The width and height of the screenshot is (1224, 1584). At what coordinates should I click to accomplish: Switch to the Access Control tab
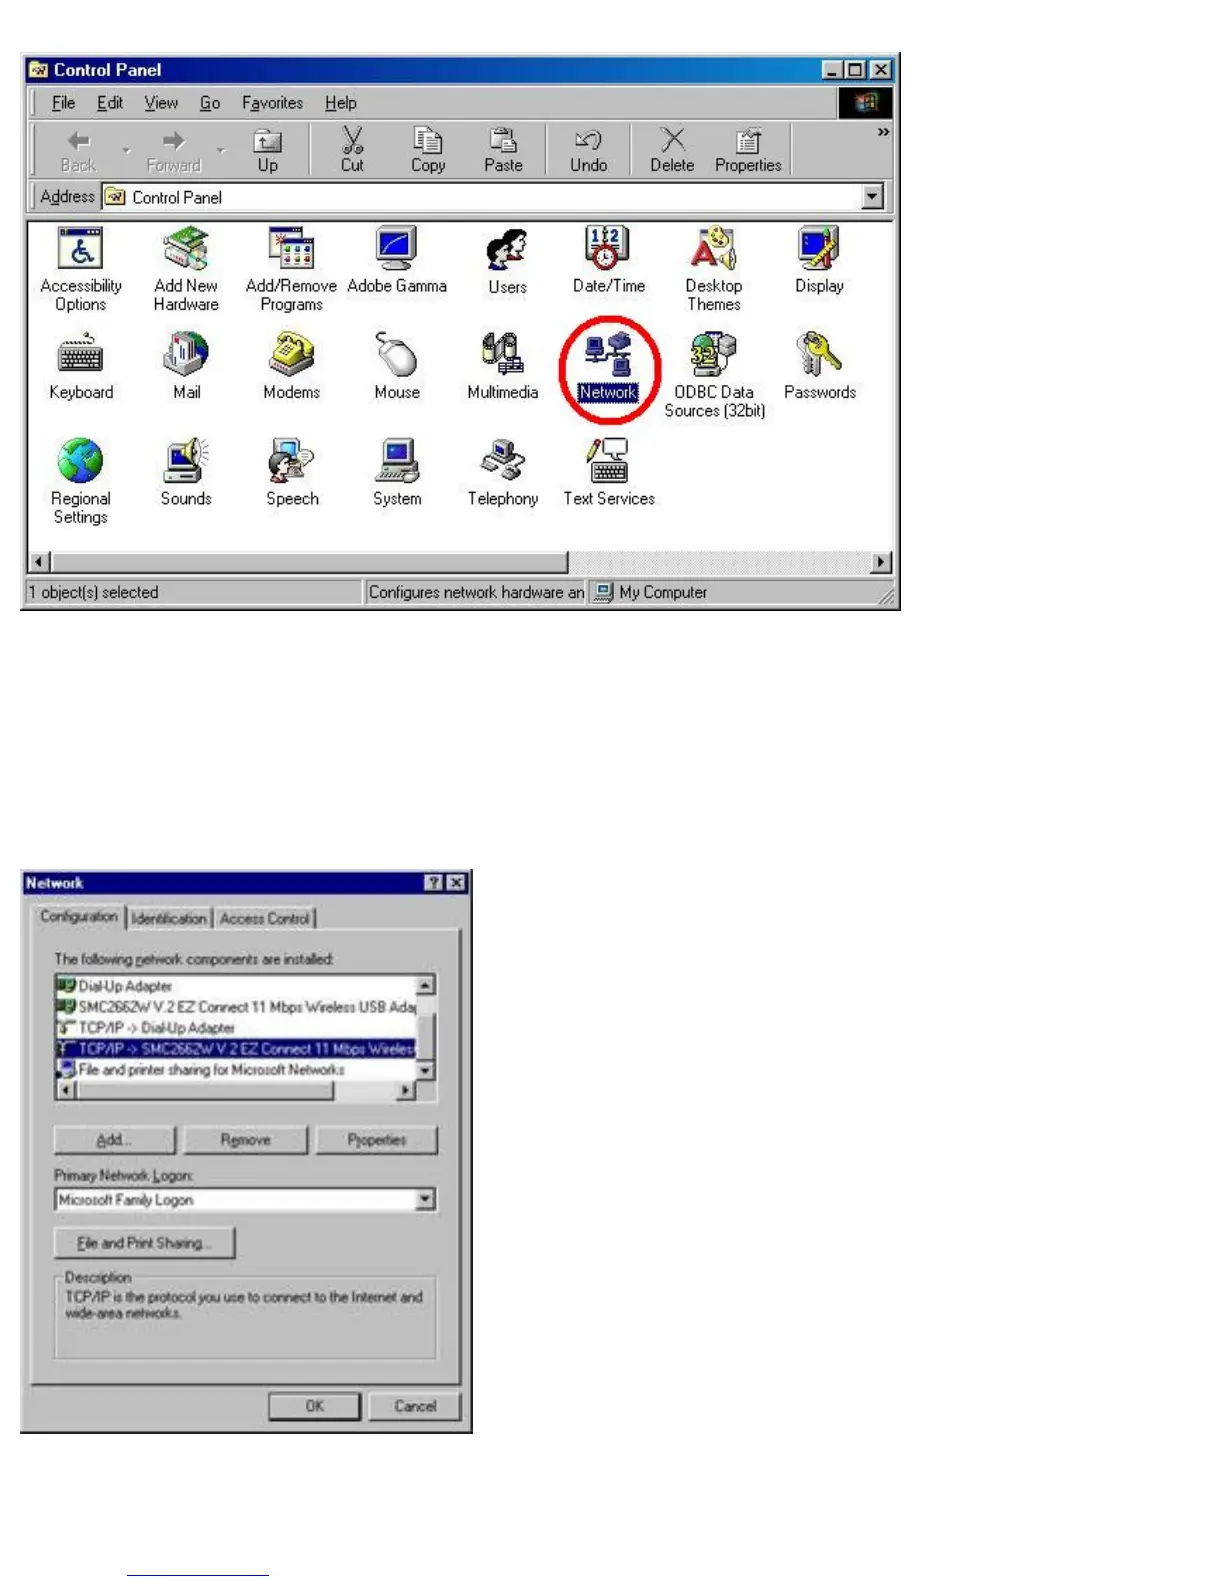265,918
